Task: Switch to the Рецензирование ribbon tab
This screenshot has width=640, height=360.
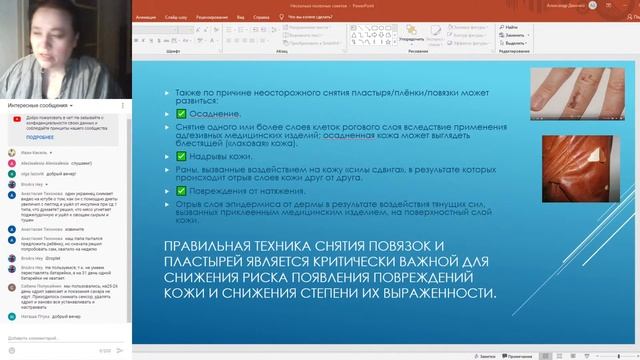Action: 212,17
